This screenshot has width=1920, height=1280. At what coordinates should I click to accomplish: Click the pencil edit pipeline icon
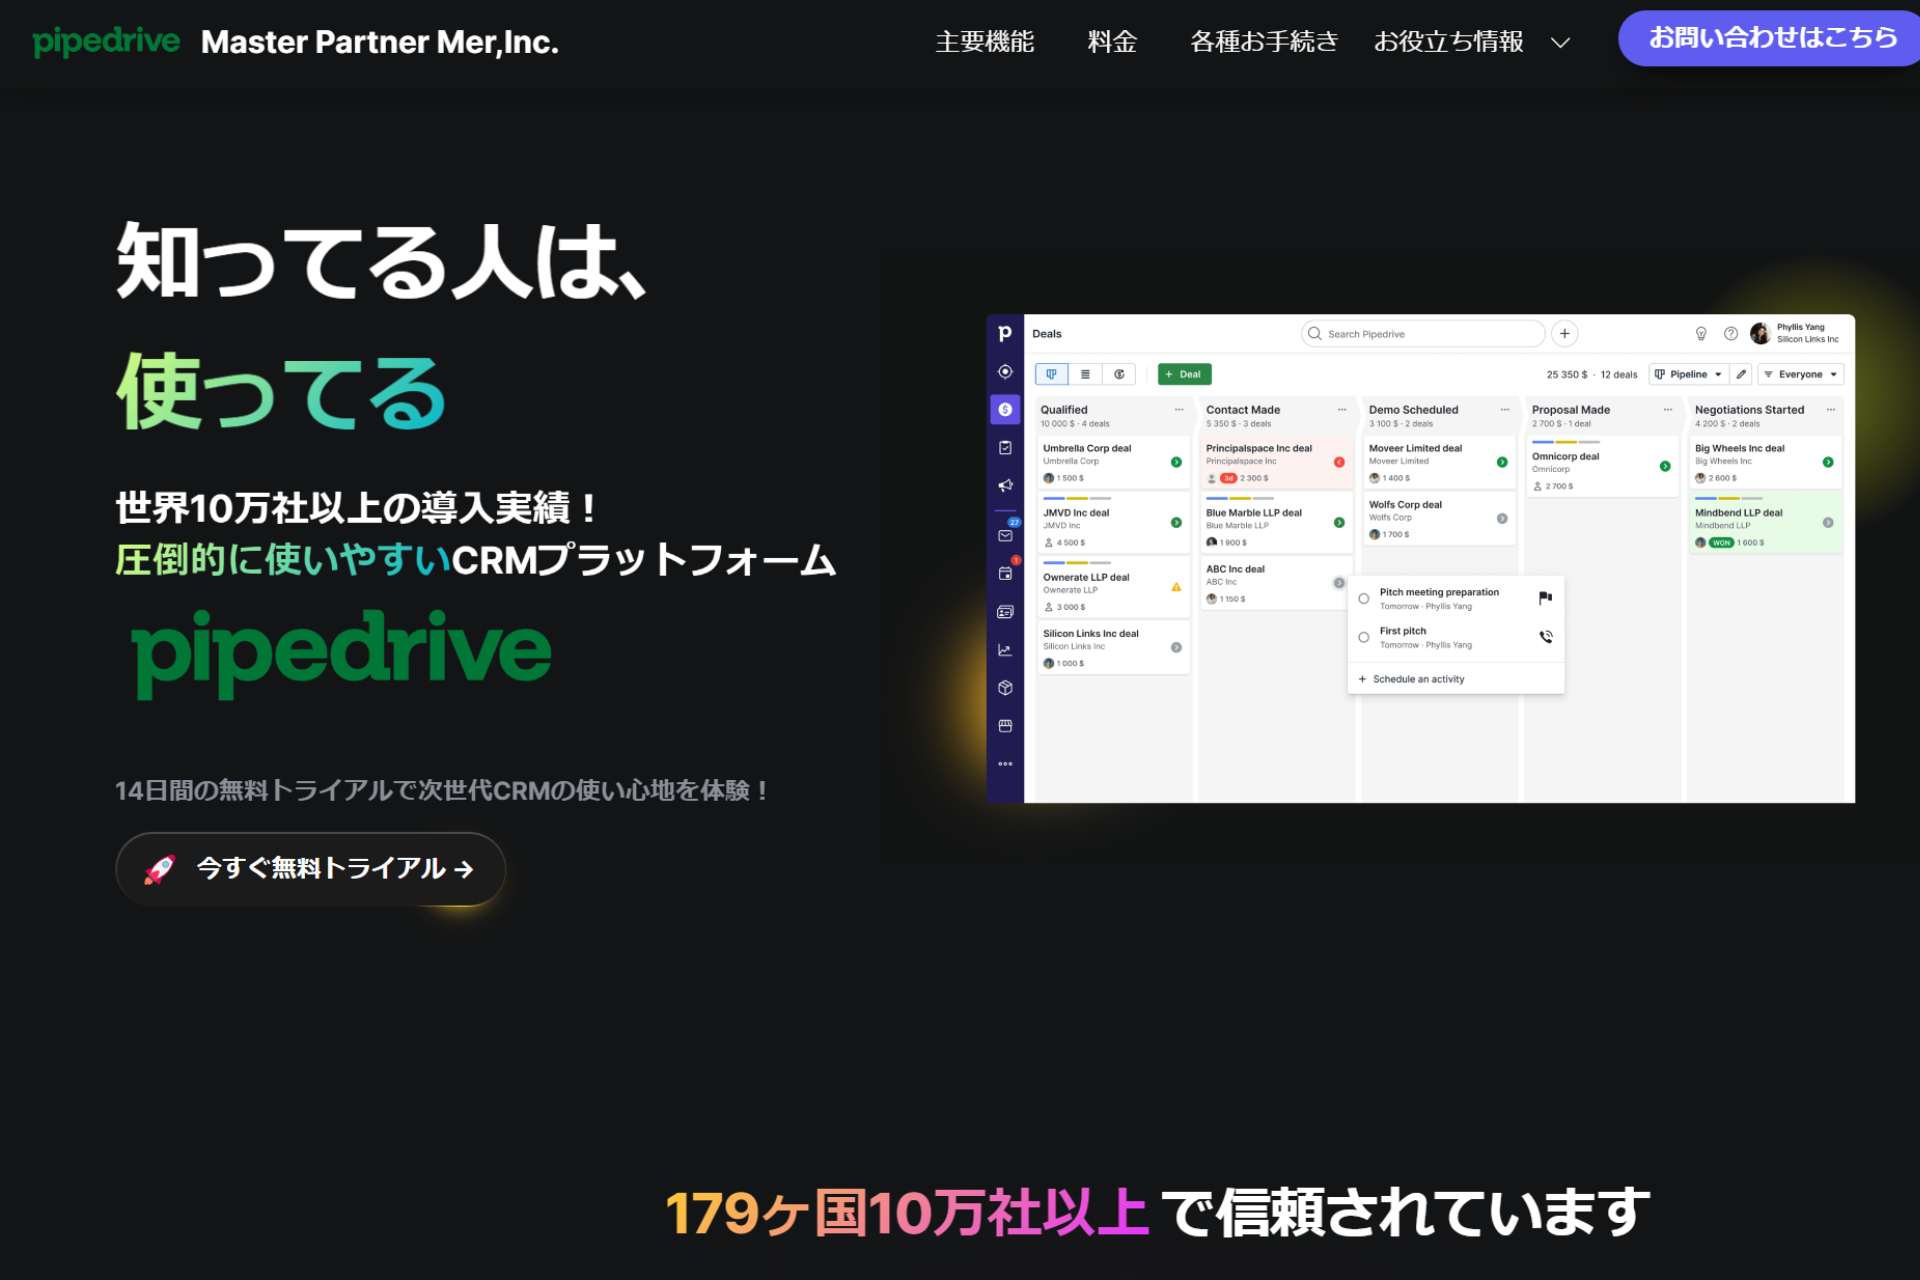click(x=1741, y=374)
